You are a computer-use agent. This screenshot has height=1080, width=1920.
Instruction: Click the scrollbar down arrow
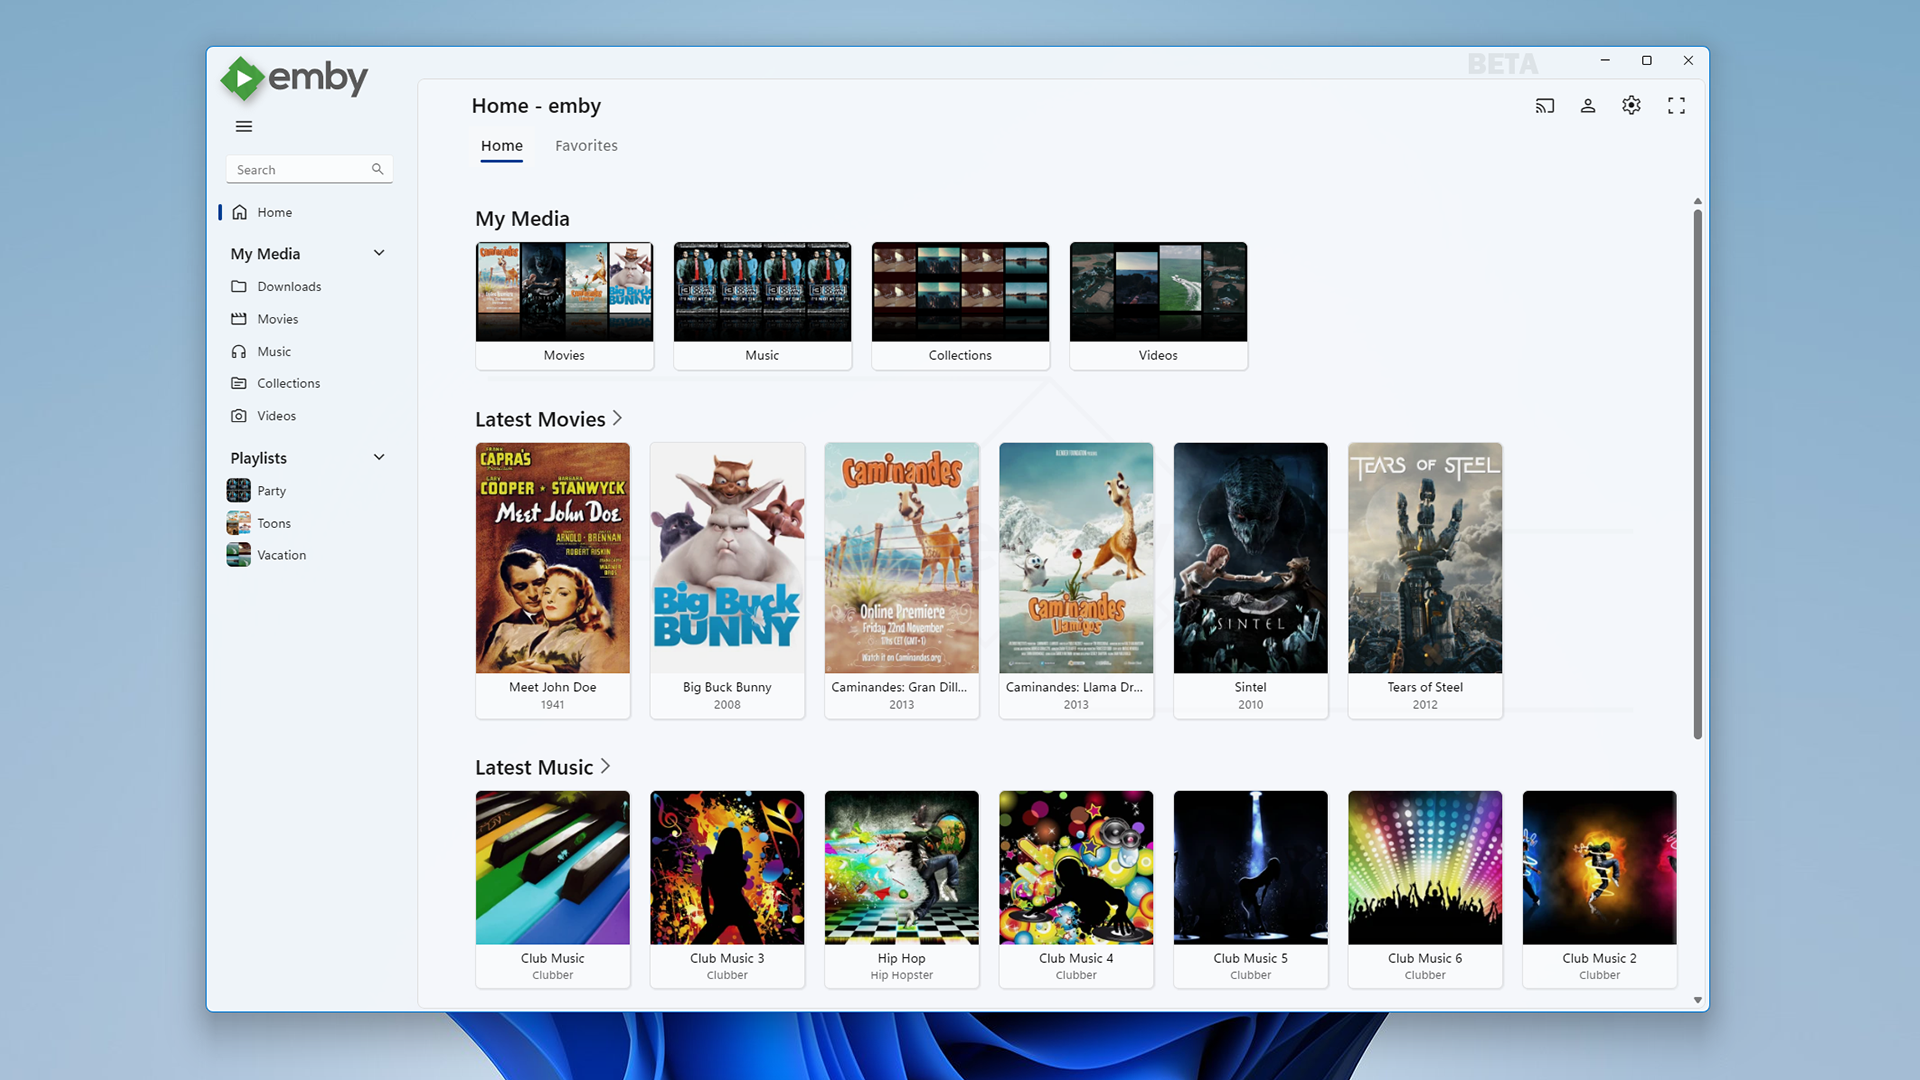tap(1697, 1000)
